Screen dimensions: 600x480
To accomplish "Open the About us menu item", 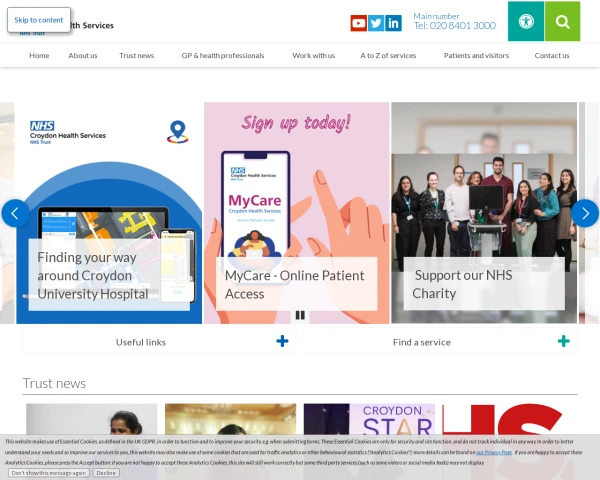I will coord(83,56).
